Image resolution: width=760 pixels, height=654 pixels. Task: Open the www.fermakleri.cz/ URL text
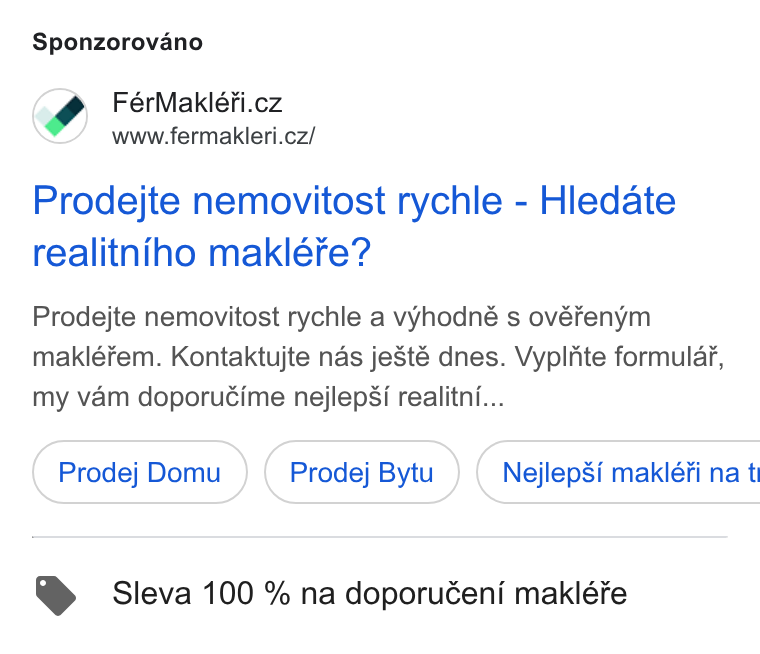[x=214, y=136]
